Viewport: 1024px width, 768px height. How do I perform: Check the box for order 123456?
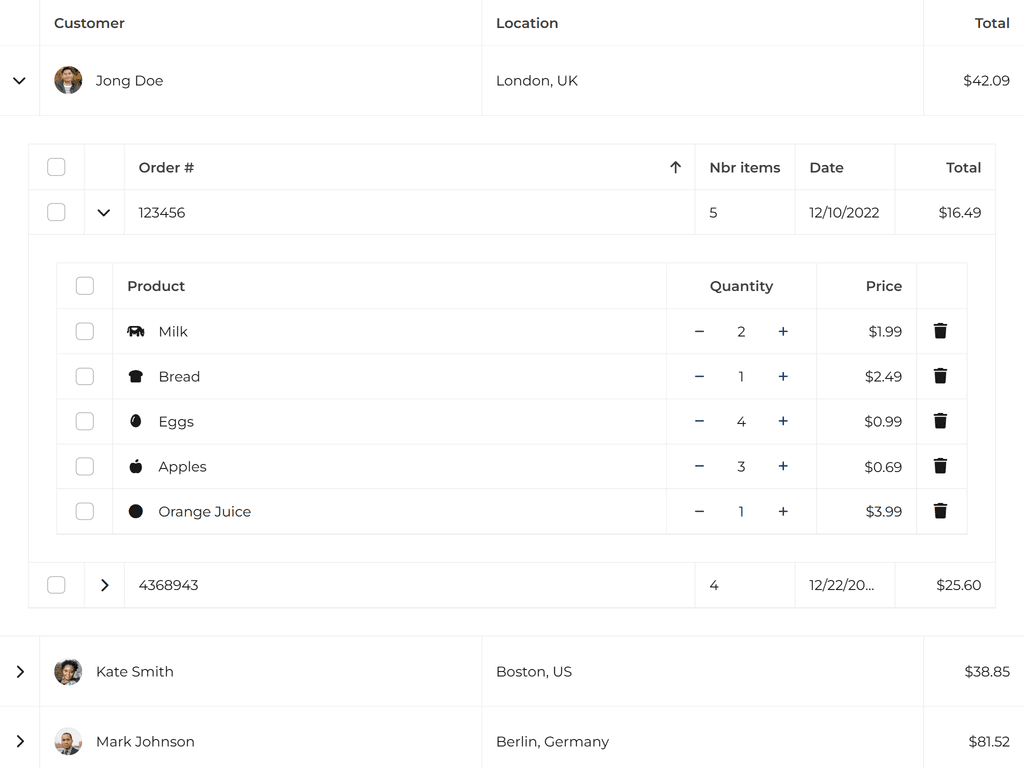point(56,212)
